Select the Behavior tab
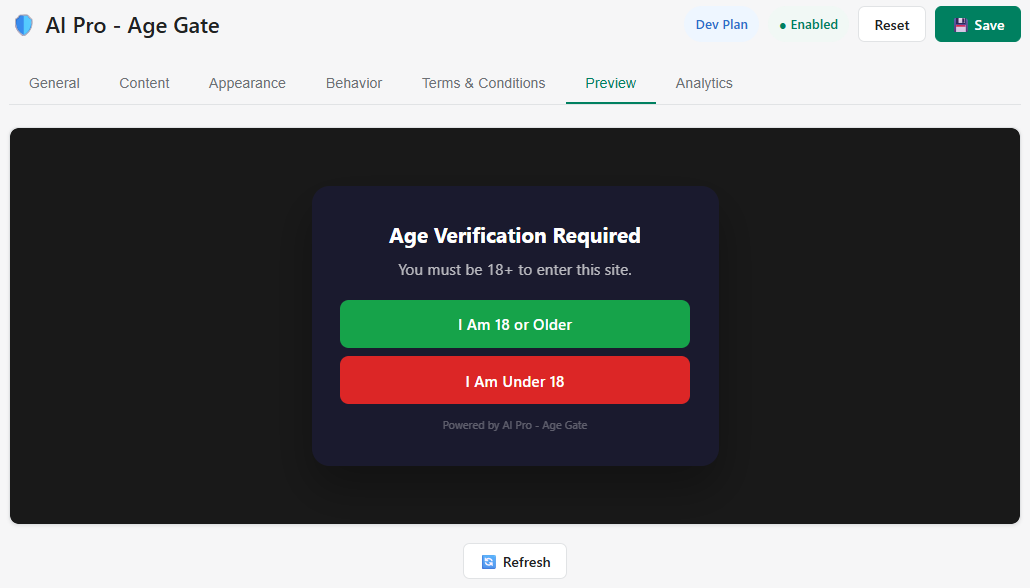 [x=353, y=83]
